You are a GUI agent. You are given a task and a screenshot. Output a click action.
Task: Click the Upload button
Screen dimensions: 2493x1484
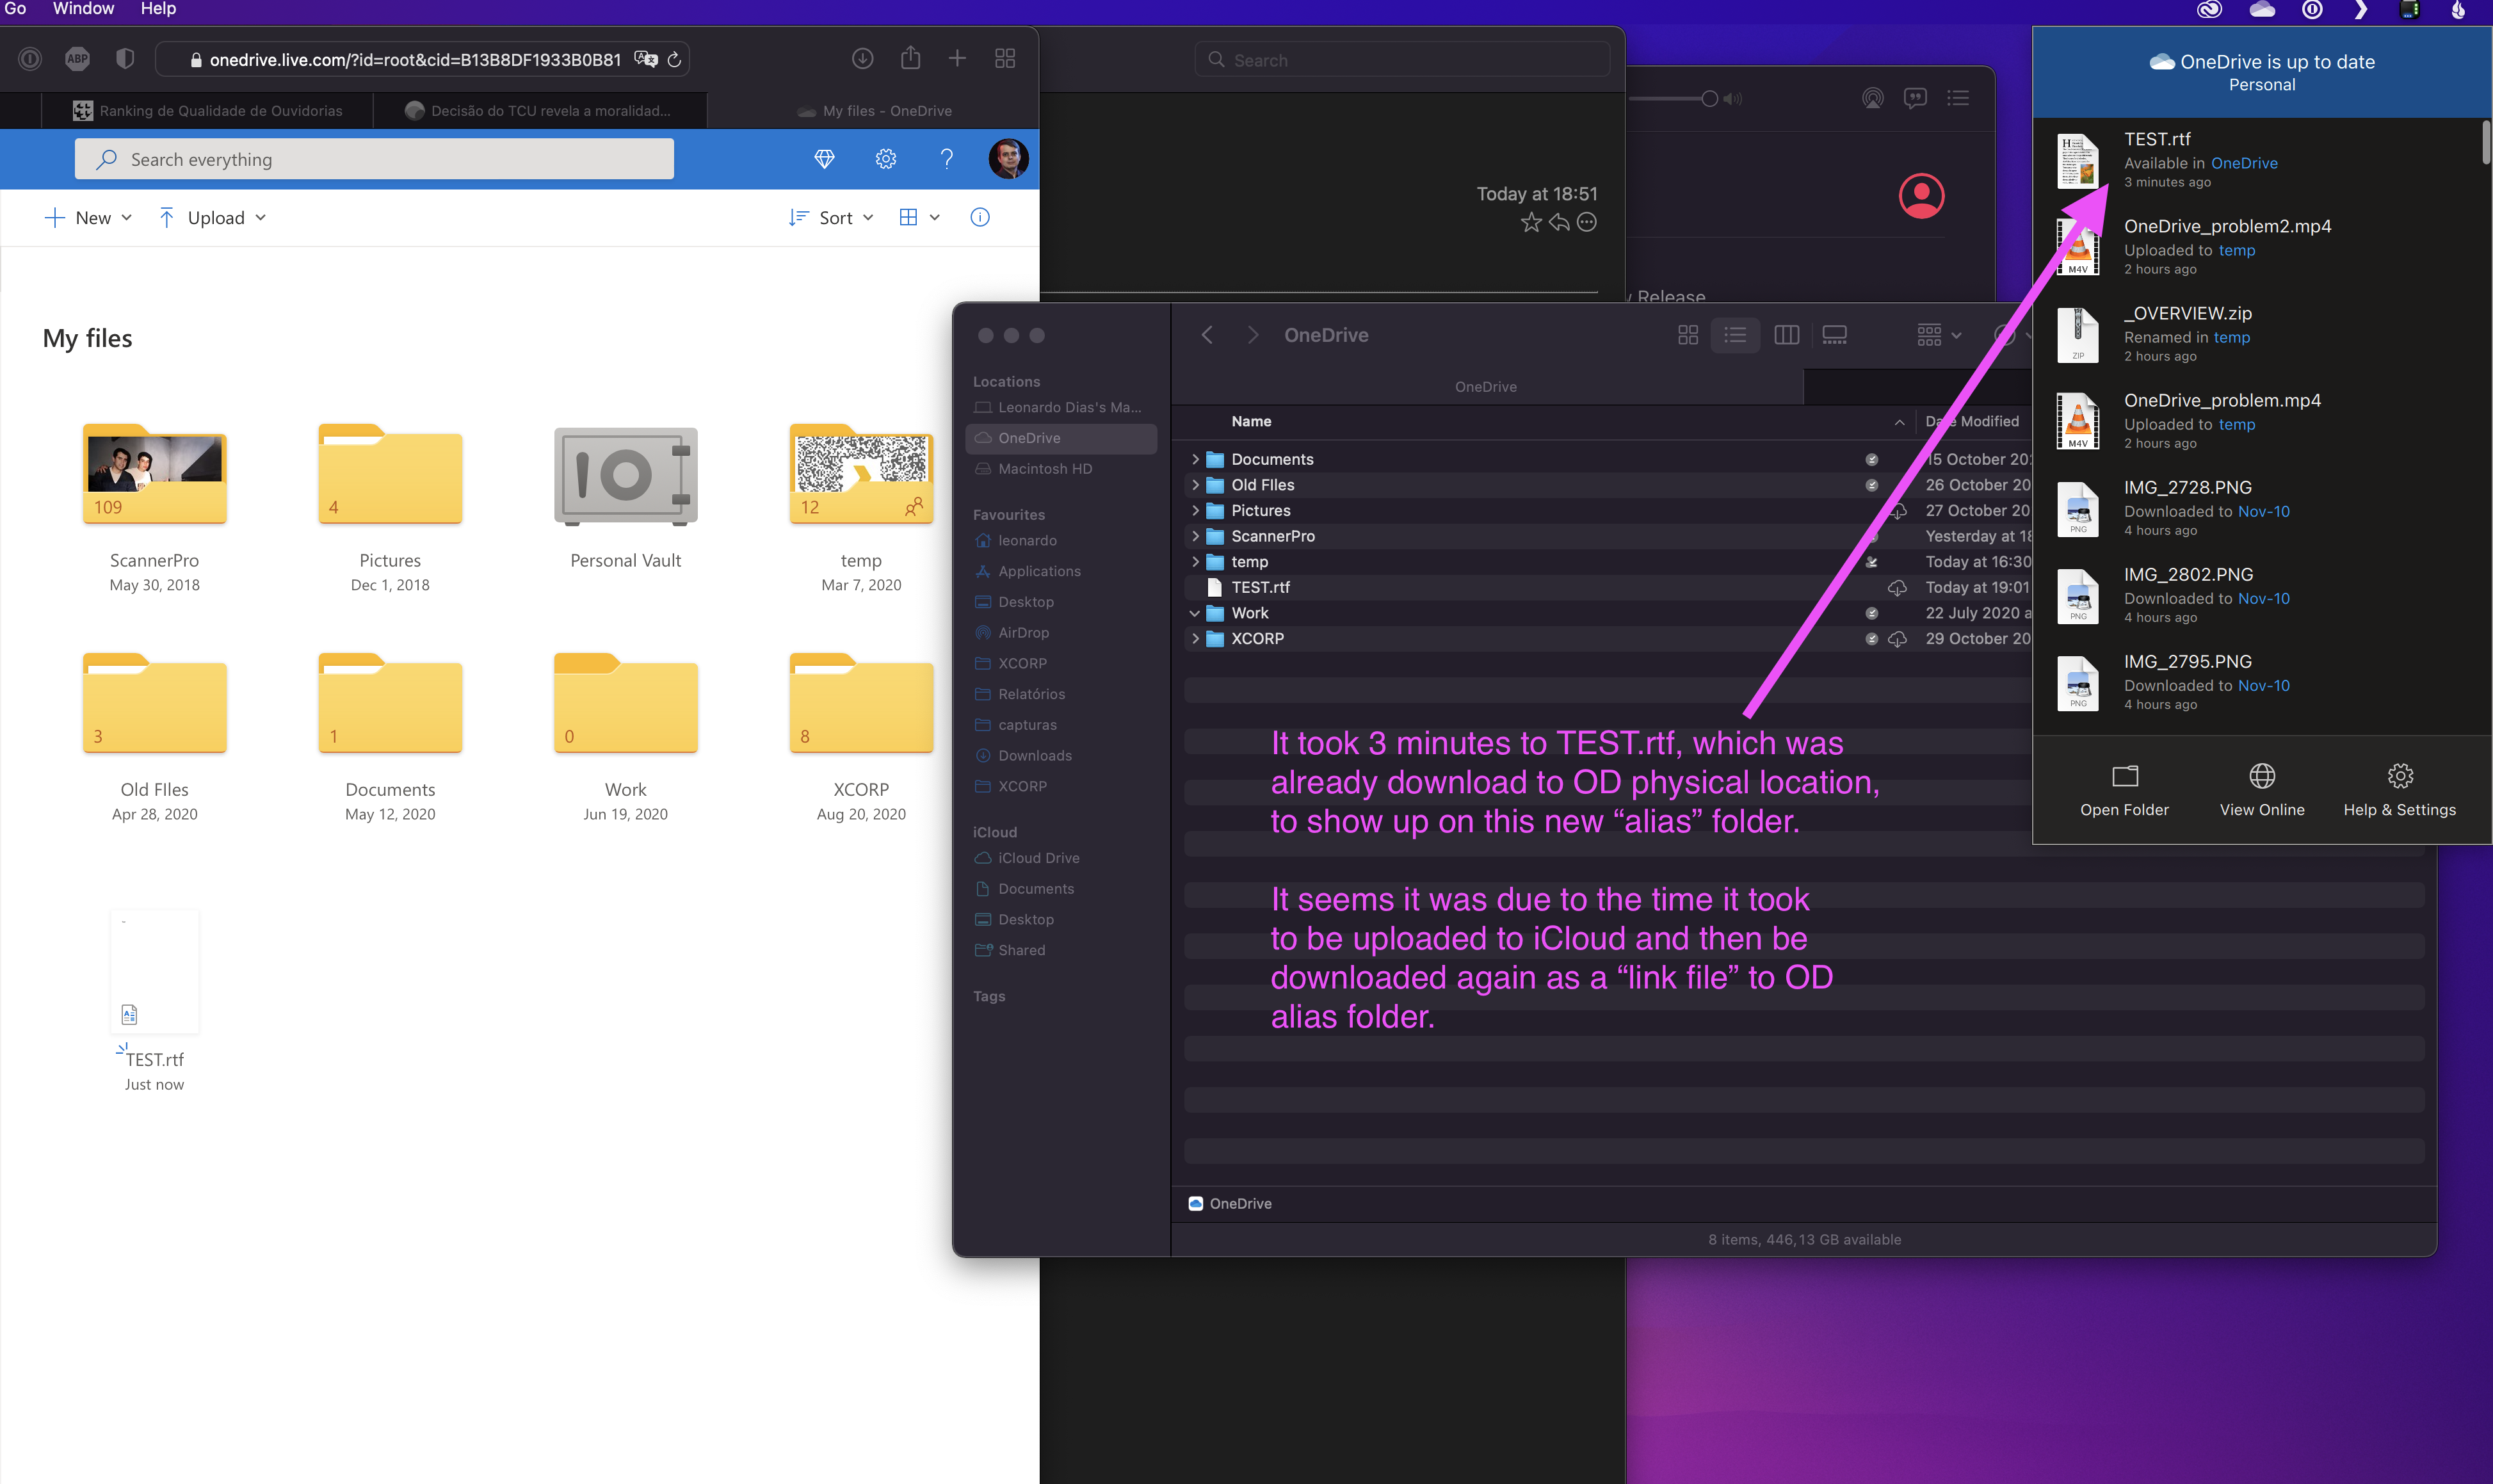[x=213, y=218]
